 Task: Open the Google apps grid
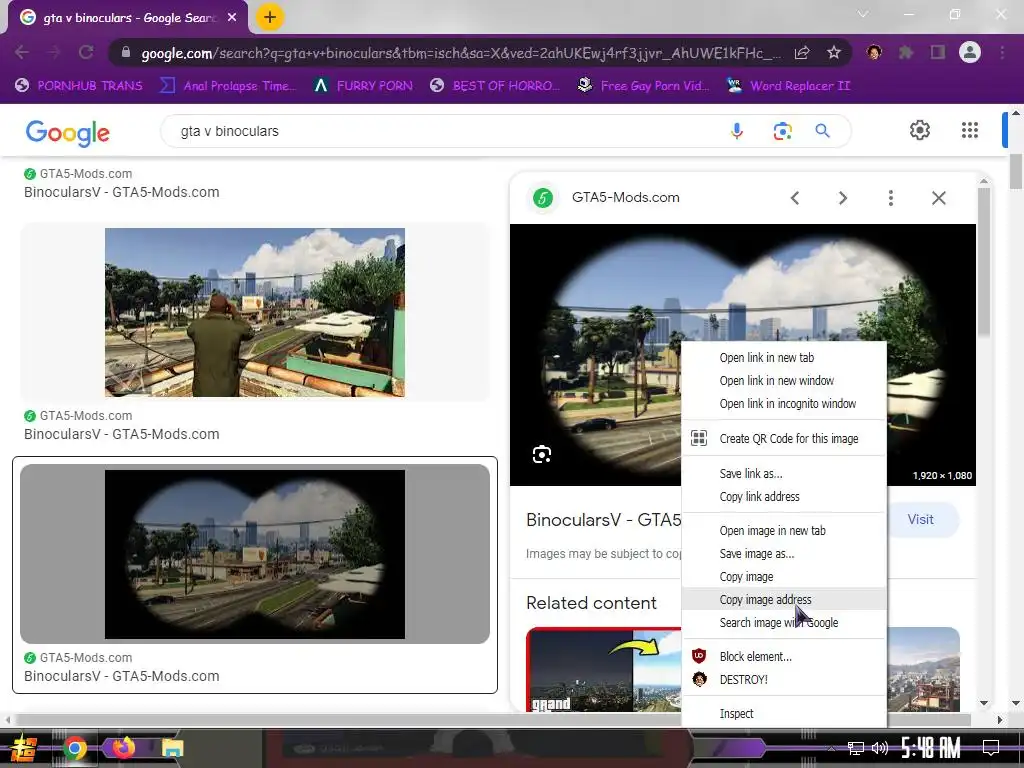coord(970,130)
